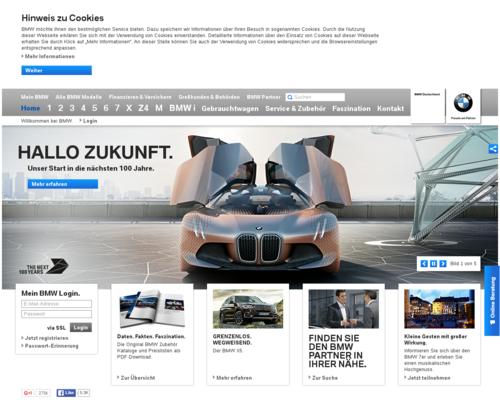Viewport: 500px width, 400px height.
Task: Click the search magnifier icon
Action: click(290, 97)
